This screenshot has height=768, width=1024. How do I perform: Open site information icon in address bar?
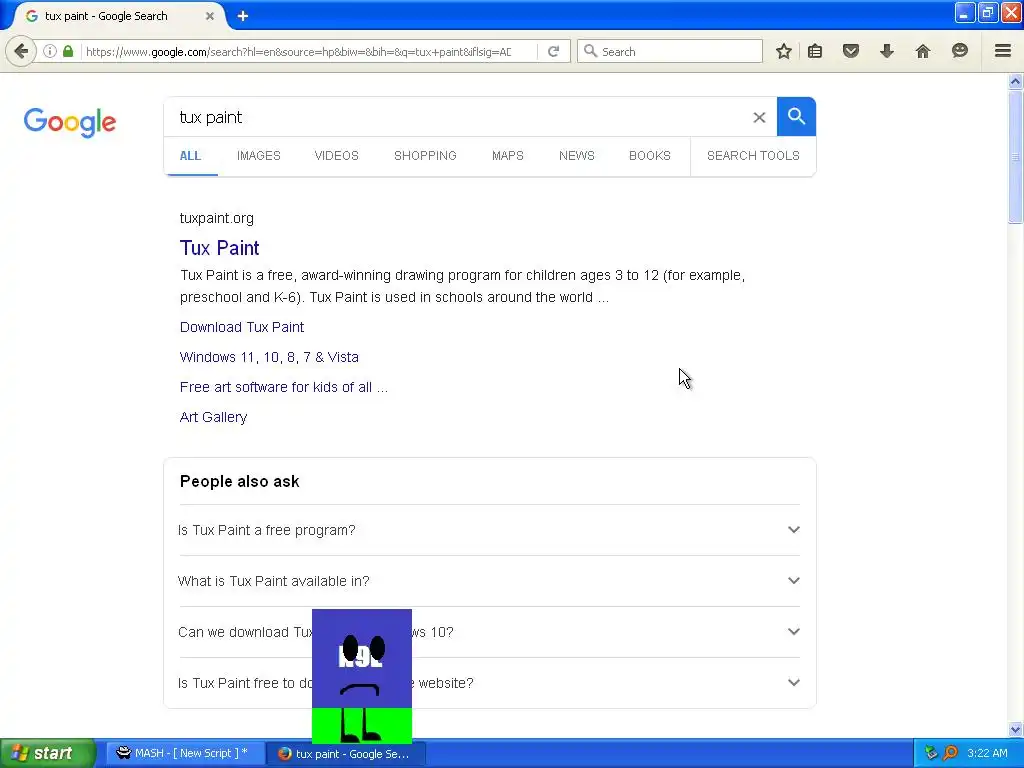pos(50,51)
